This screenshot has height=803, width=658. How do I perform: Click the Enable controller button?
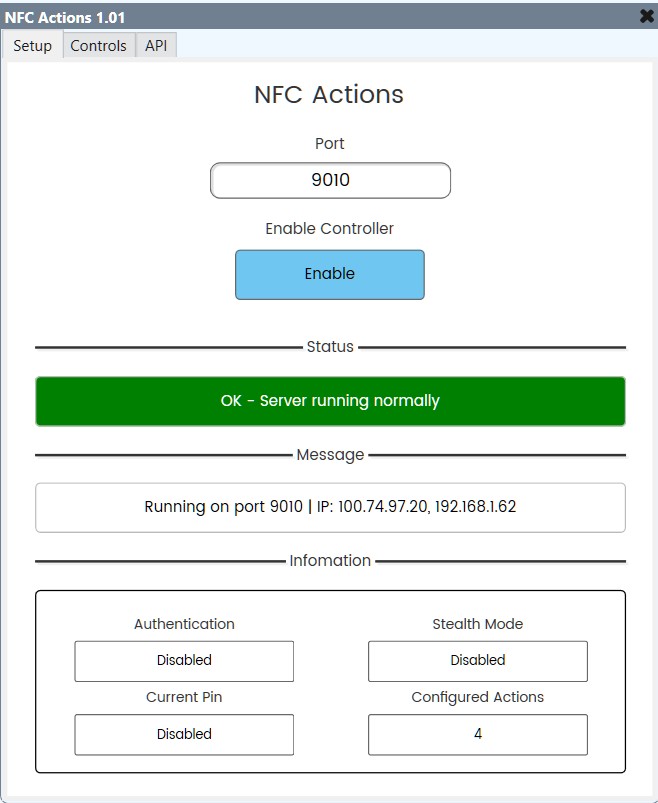pyautogui.click(x=329, y=274)
